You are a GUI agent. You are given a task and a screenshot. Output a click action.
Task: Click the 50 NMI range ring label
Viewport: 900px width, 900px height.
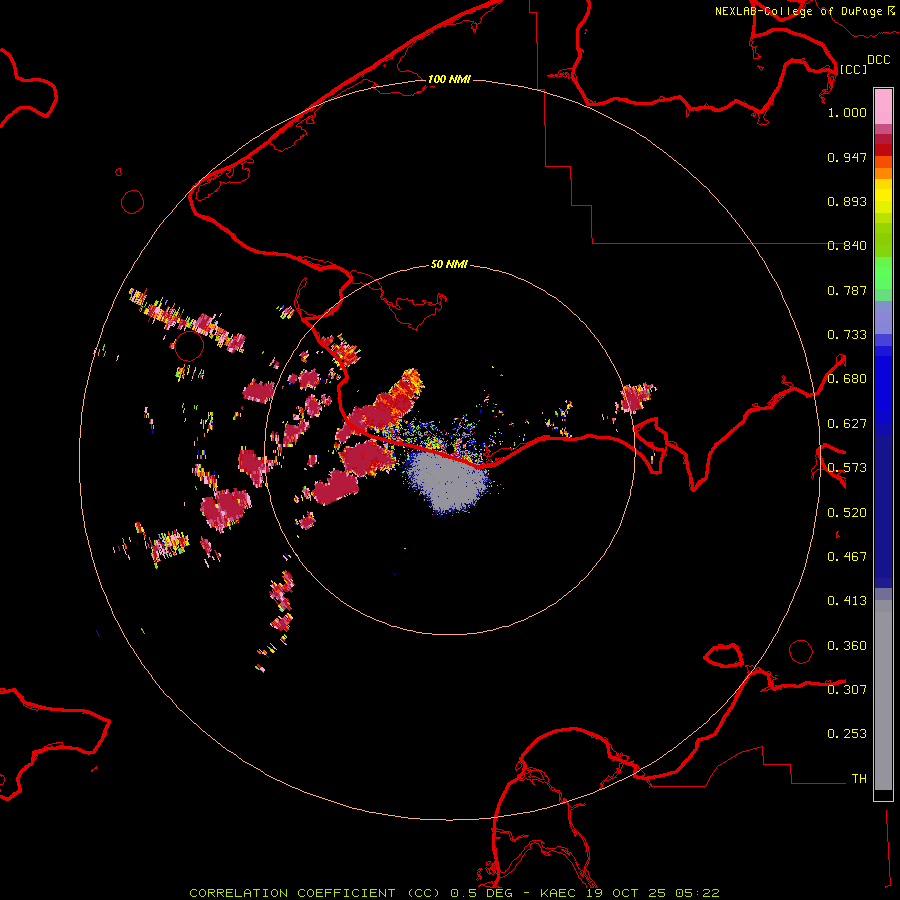point(449,264)
